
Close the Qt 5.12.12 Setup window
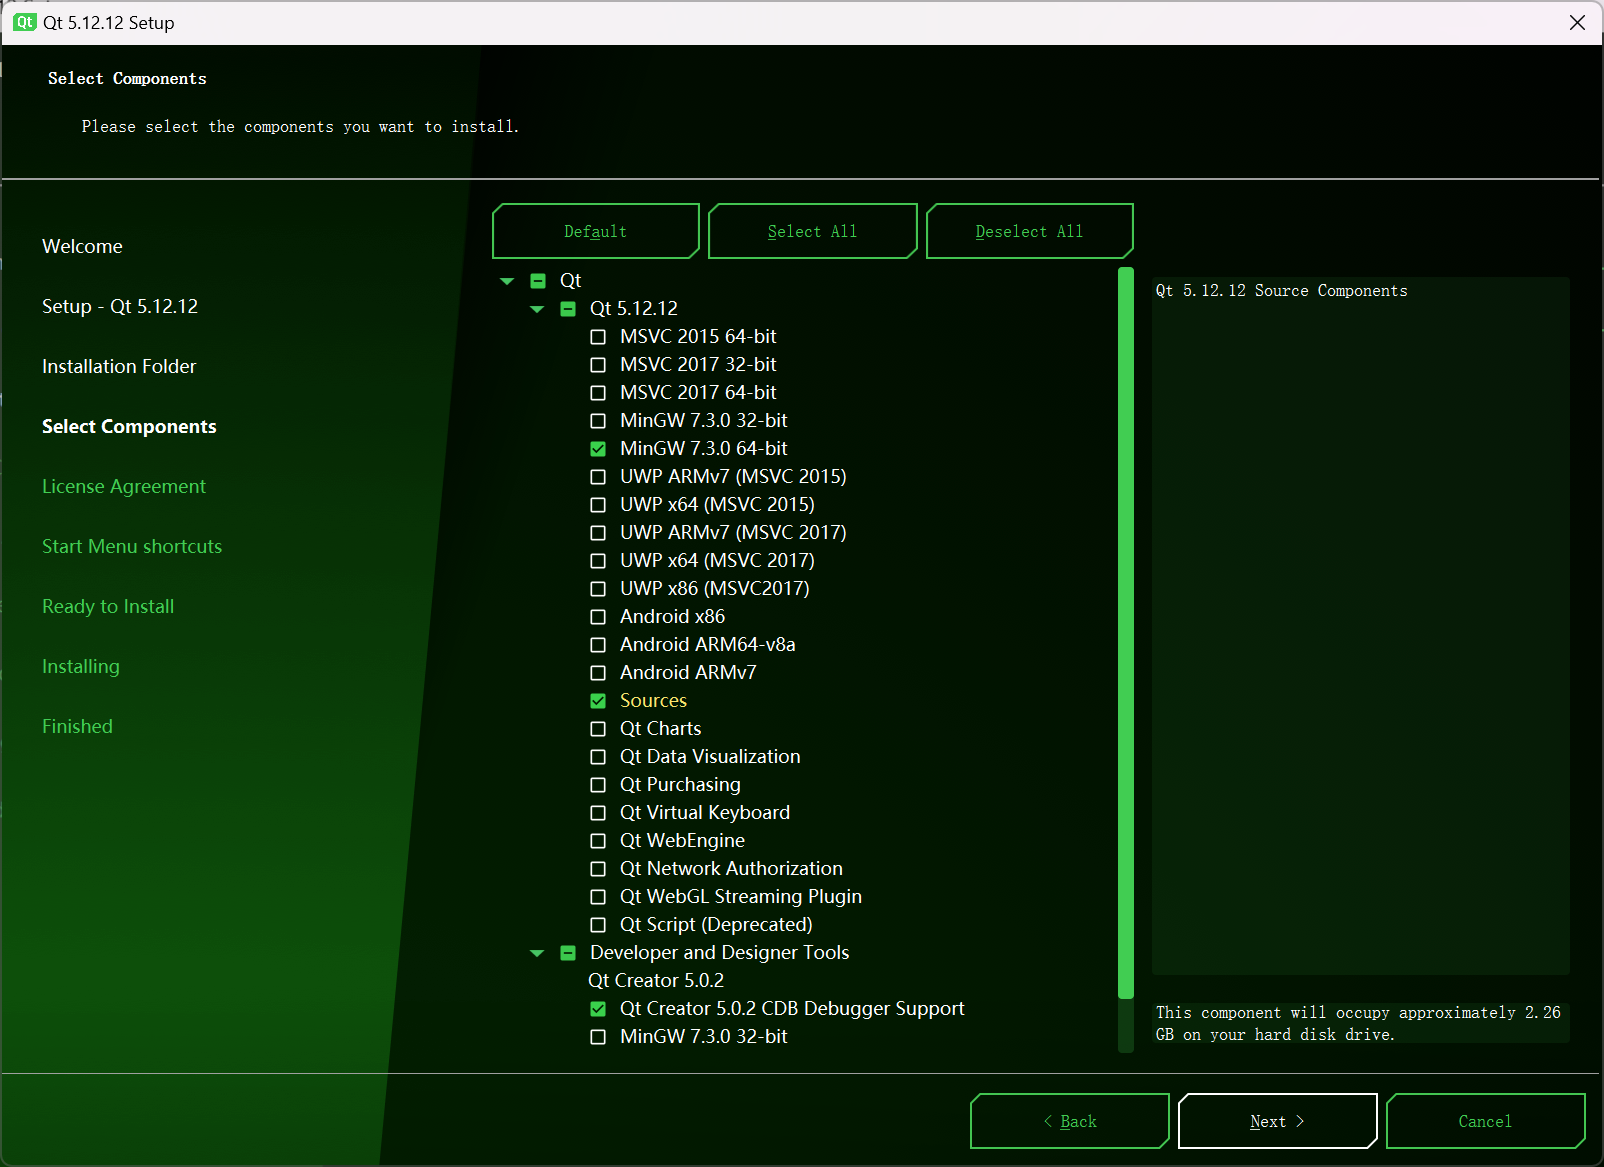click(x=1577, y=22)
